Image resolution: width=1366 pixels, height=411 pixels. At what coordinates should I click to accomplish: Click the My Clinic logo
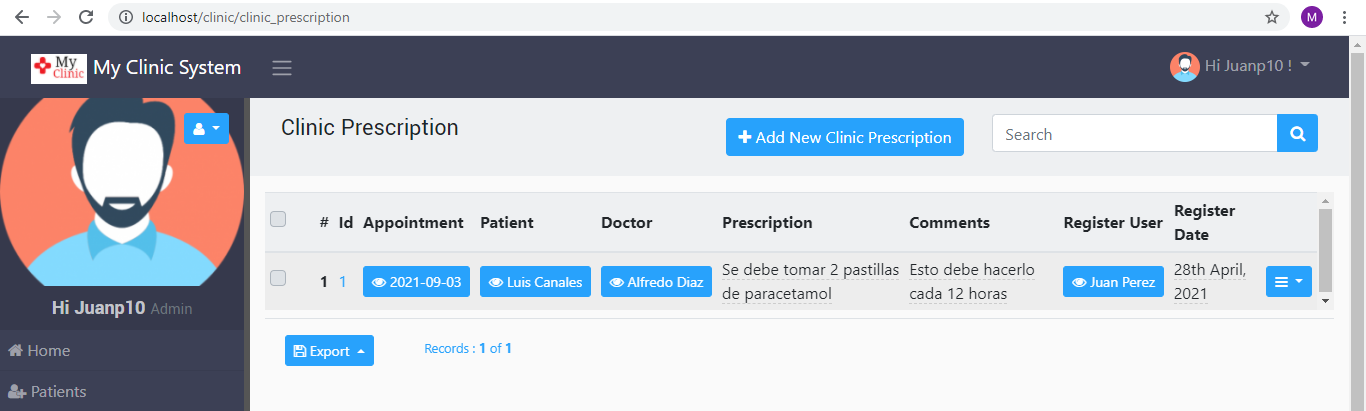[59, 68]
